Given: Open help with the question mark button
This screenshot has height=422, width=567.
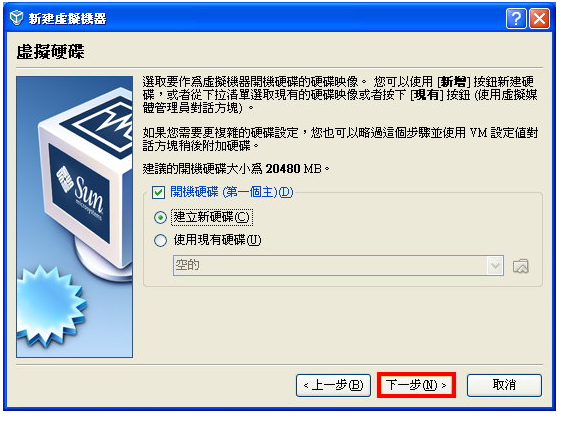Looking at the screenshot, I should 516,18.
